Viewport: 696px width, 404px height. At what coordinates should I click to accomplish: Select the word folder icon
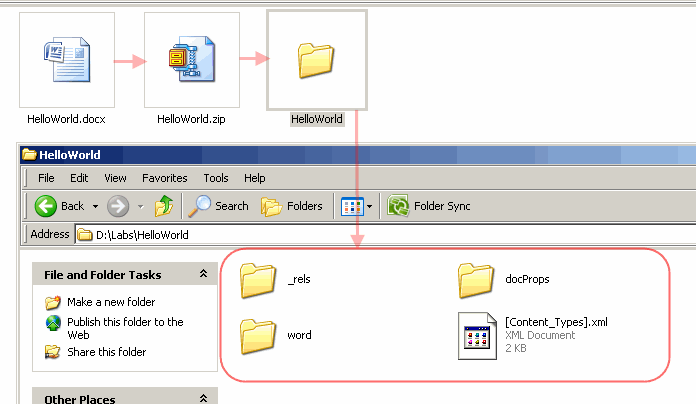(x=258, y=336)
